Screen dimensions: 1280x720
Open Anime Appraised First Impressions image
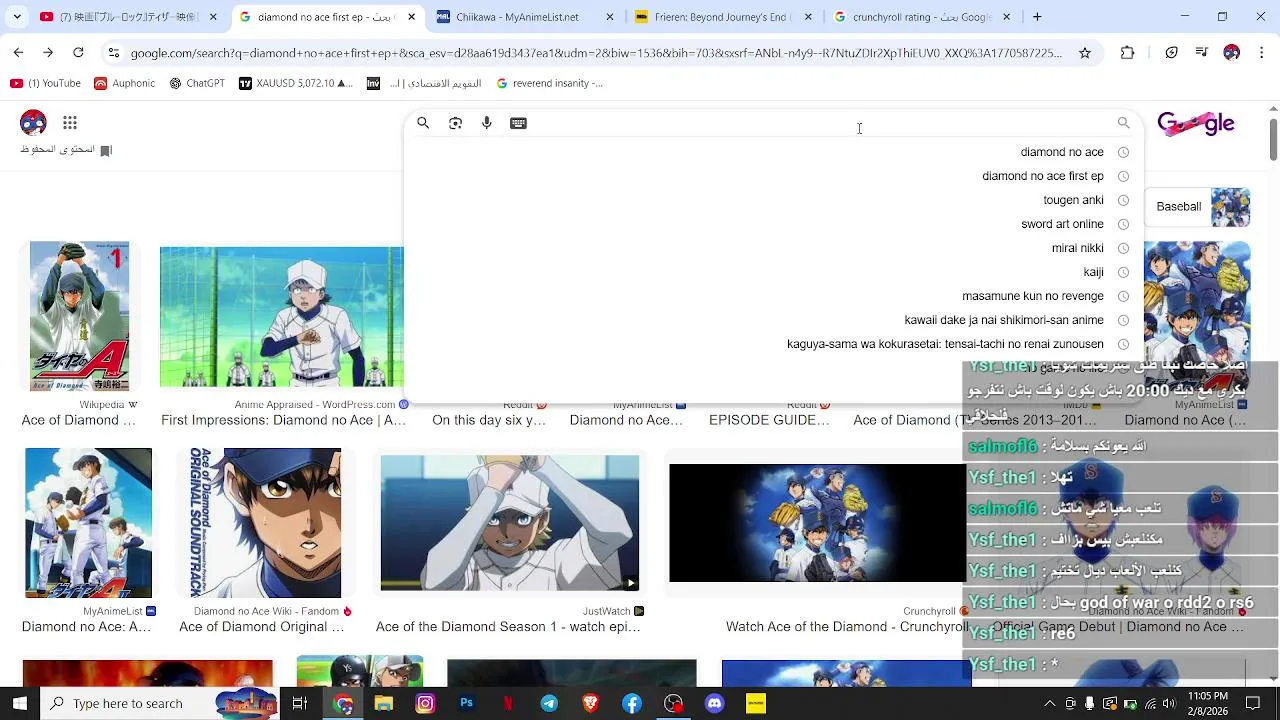[282, 317]
